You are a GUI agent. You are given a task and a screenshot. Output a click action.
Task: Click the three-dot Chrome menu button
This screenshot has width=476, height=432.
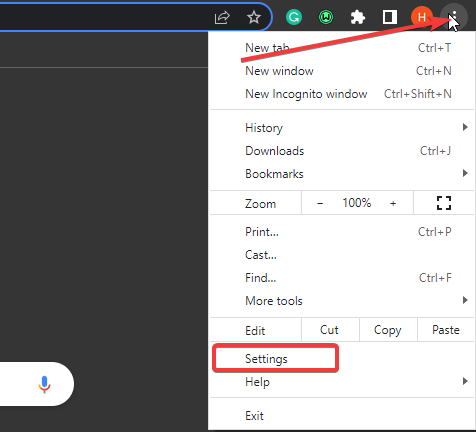click(454, 17)
